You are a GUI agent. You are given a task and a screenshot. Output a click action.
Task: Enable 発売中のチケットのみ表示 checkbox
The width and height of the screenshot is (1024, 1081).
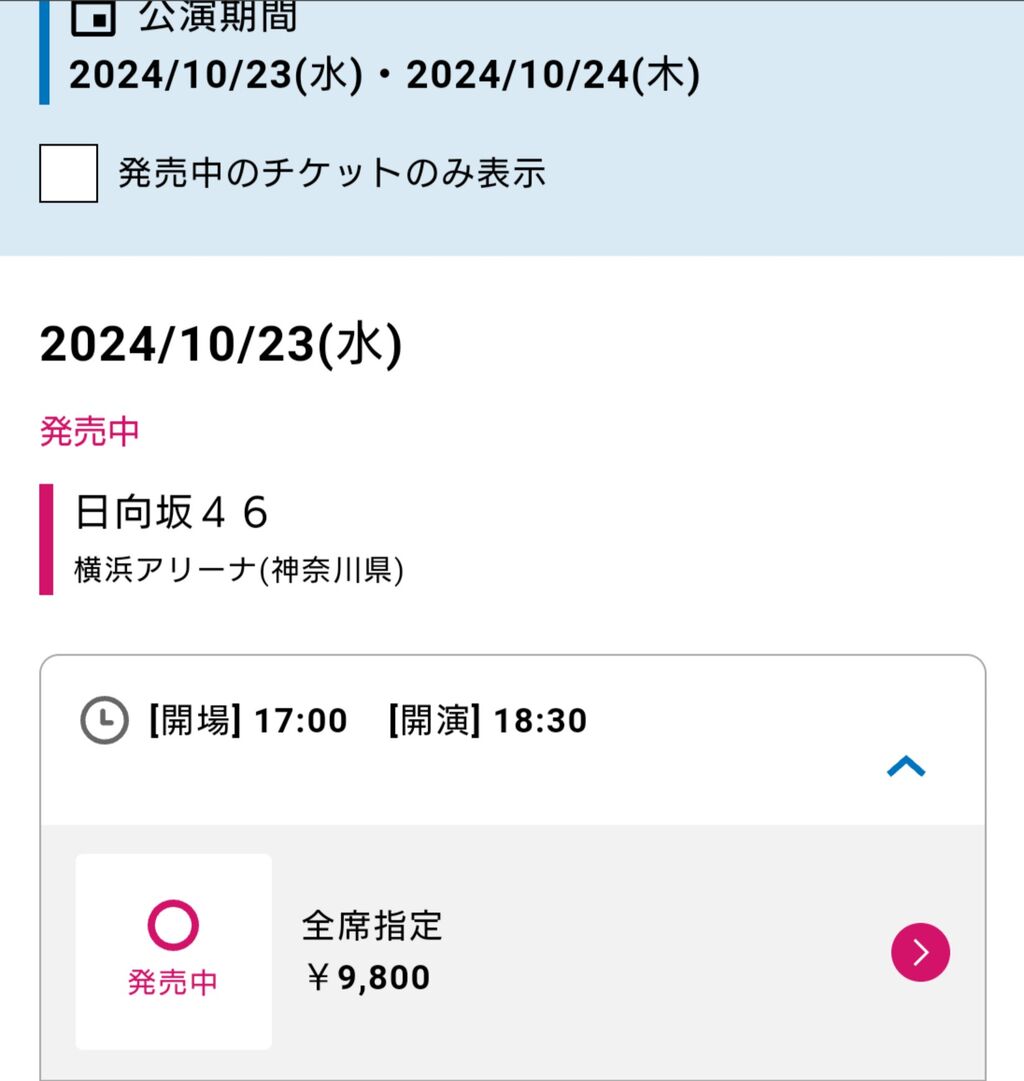pyautogui.click(x=68, y=173)
